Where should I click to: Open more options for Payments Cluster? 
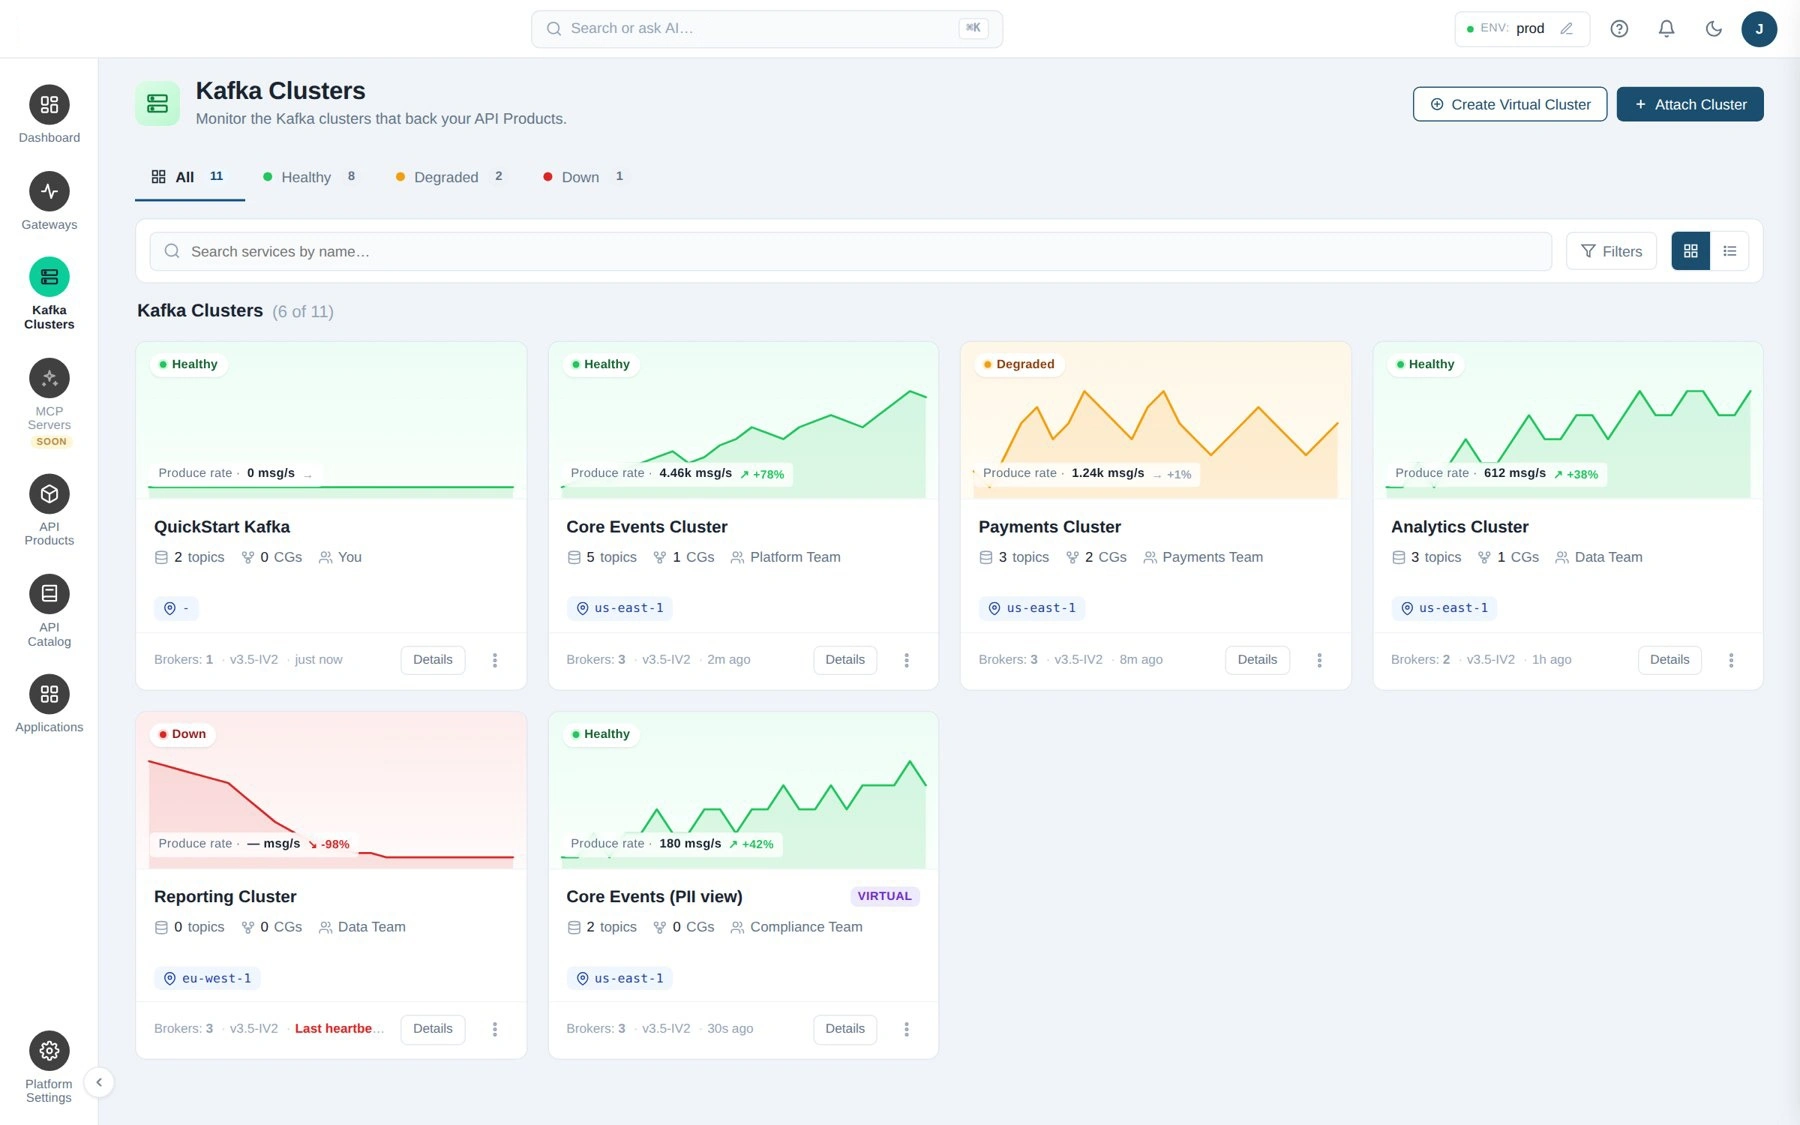tap(1319, 660)
